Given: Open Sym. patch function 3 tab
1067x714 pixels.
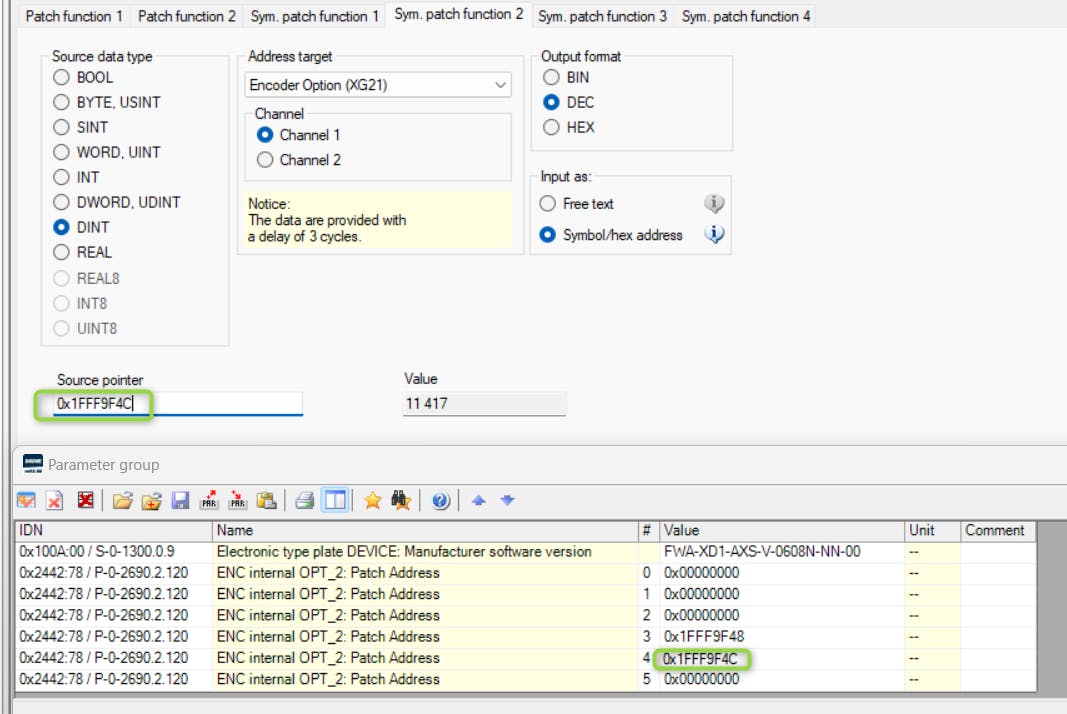Looking at the screenshot, I should [x=602, y=16].
